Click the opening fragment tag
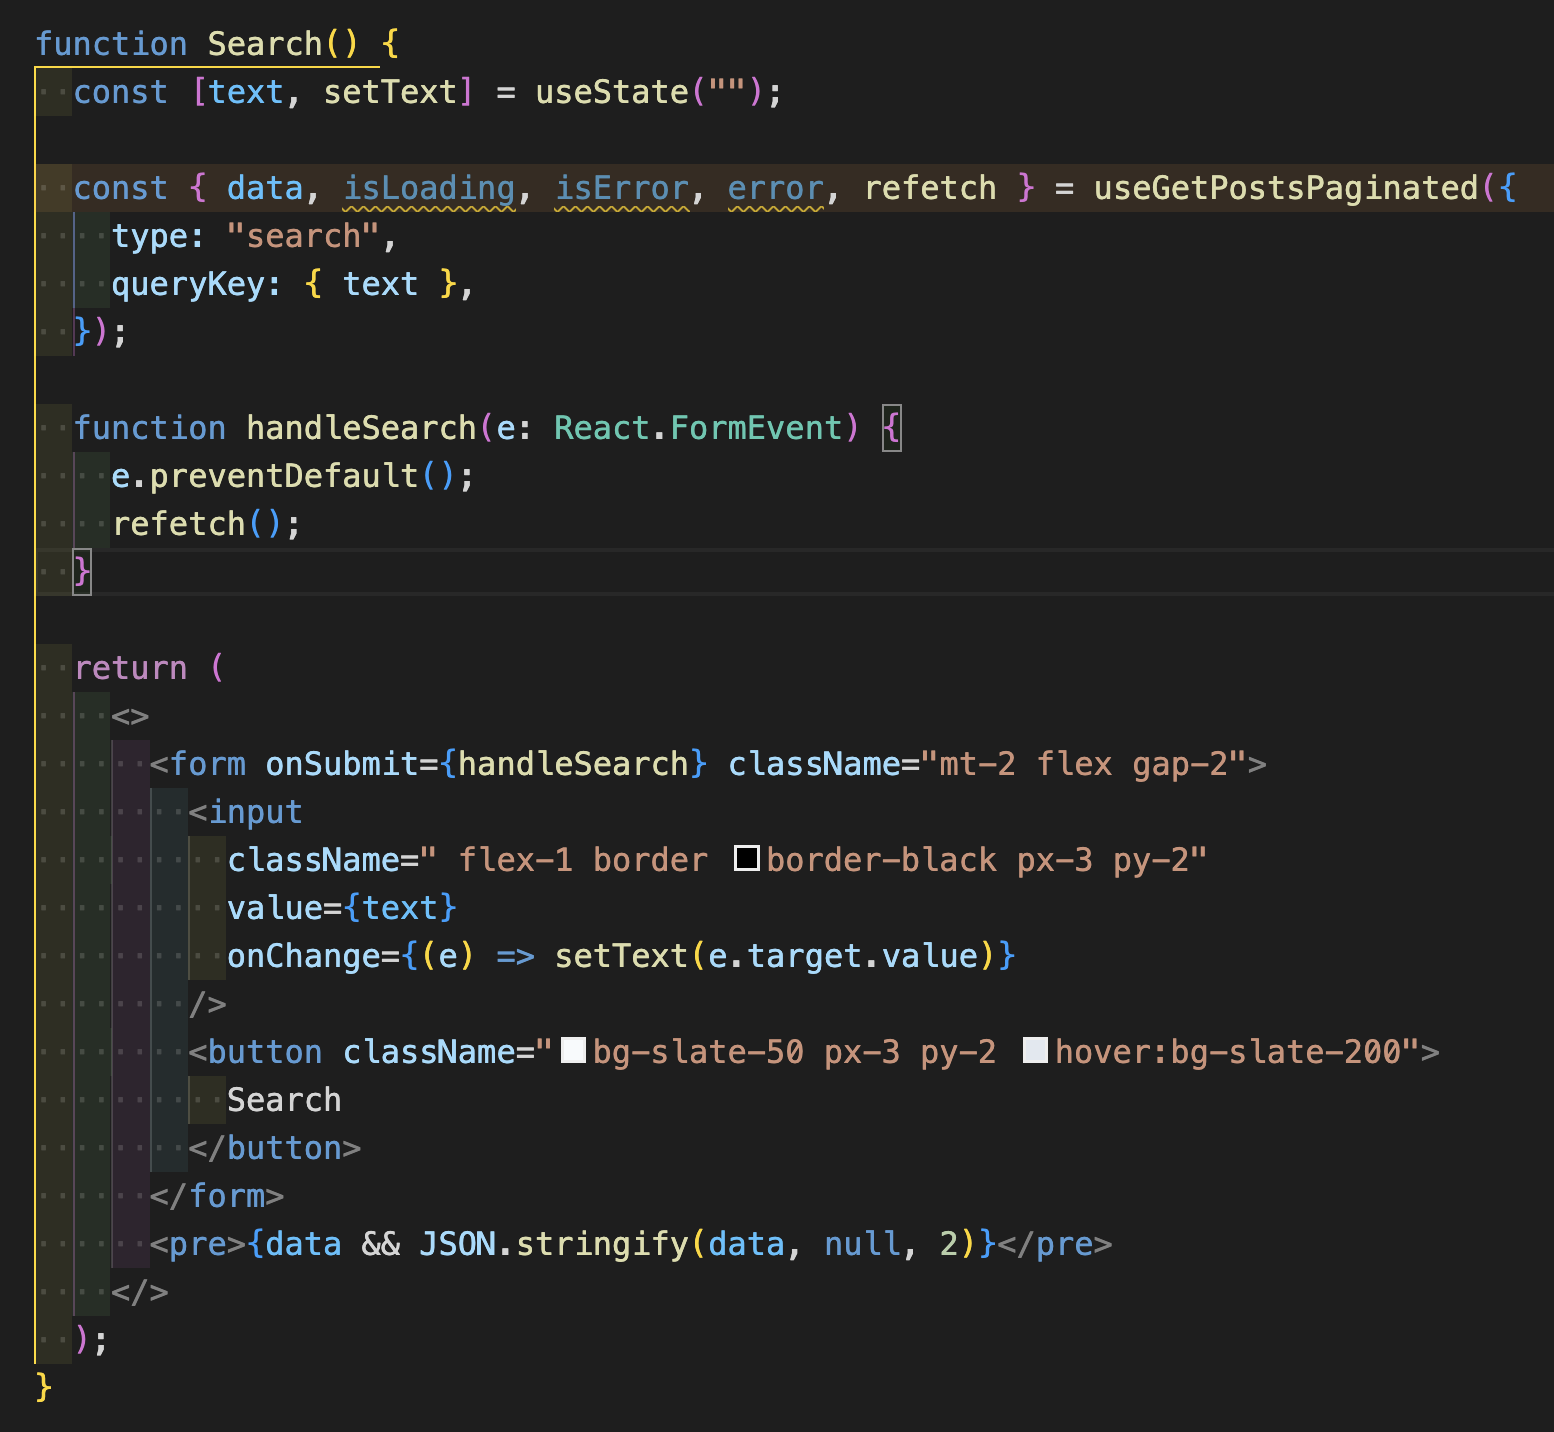This screenshot has width=1554, height=1432. (130, 716)
